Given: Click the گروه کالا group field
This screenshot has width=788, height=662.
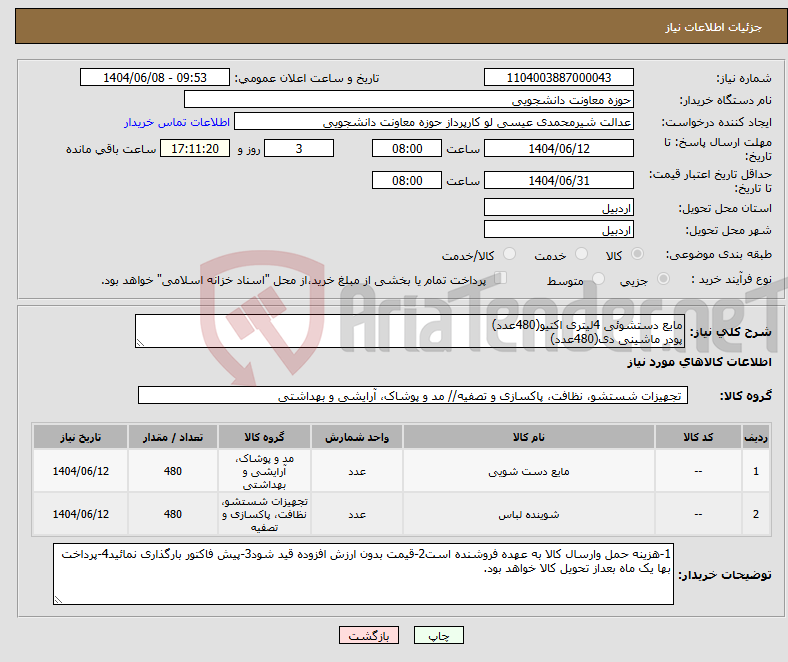Looking at the screenshot, I should 413,395.
